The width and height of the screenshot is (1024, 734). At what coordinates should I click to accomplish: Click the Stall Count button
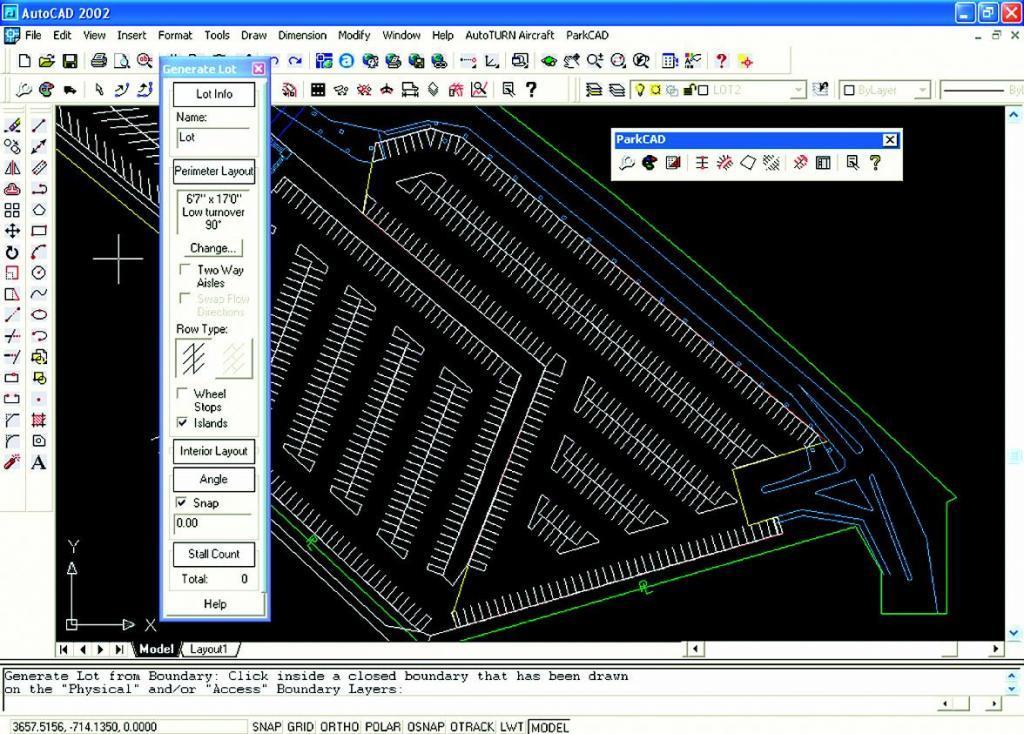214,554
